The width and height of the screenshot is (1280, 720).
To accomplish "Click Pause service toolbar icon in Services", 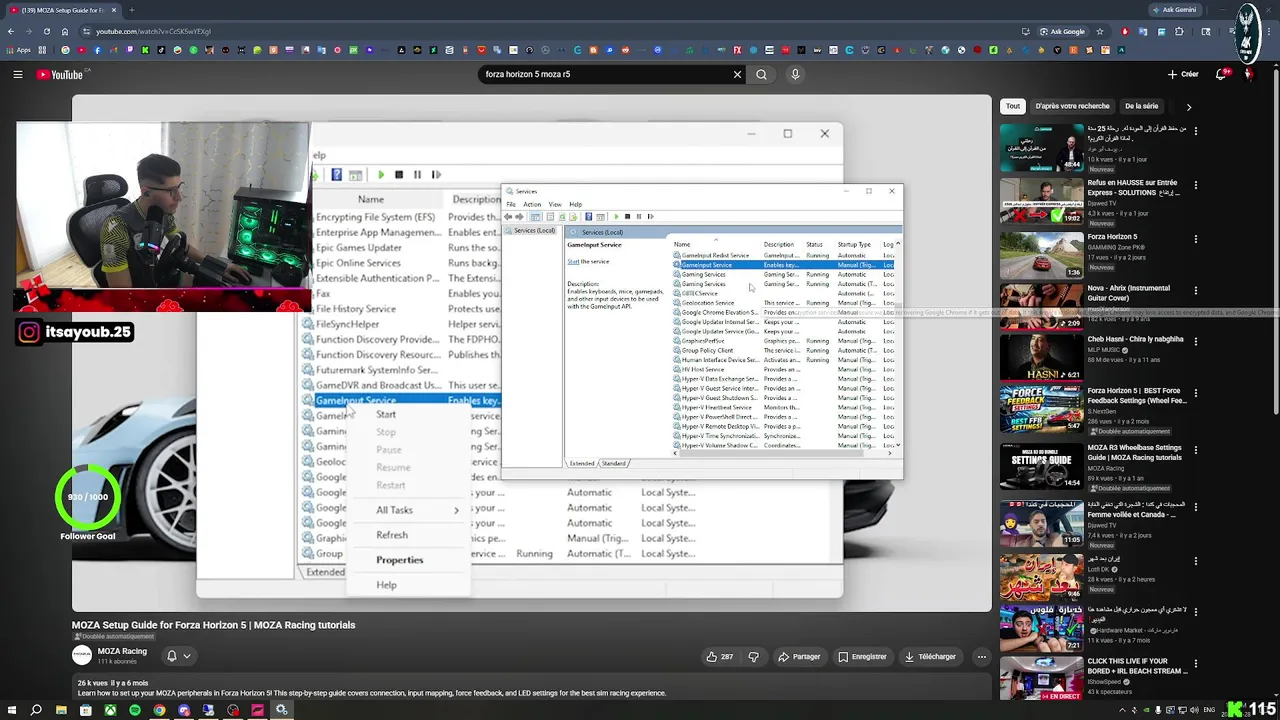I will pyautogui.click(x=639, y=216).
